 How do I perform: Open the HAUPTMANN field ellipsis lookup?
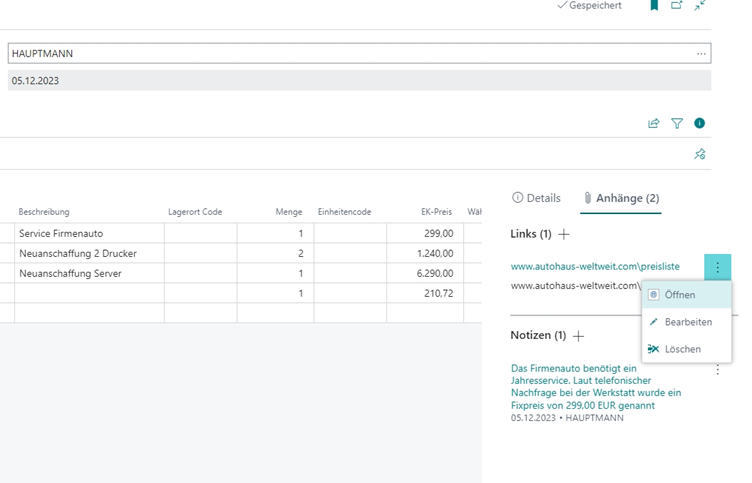(x=701, y=53)
